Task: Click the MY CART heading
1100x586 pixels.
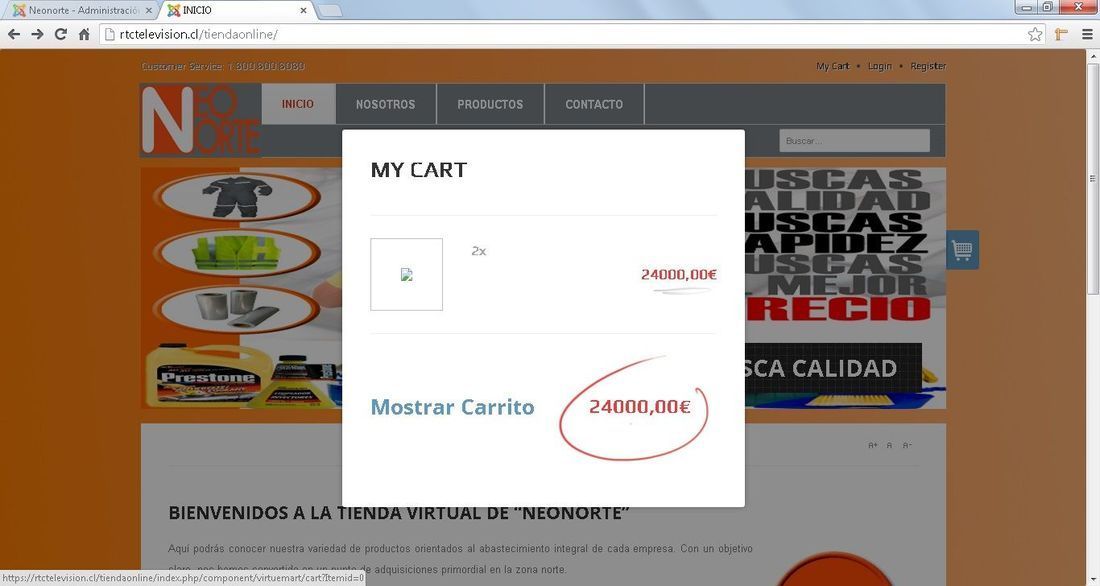Action: tap(419, 170)
